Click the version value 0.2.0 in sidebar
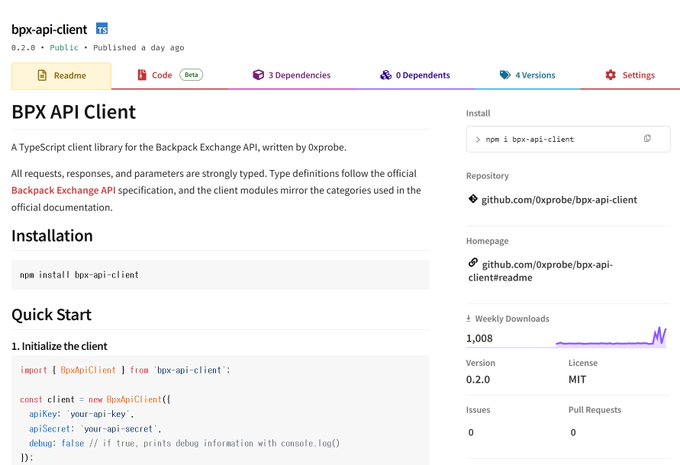 pos(478,380)
